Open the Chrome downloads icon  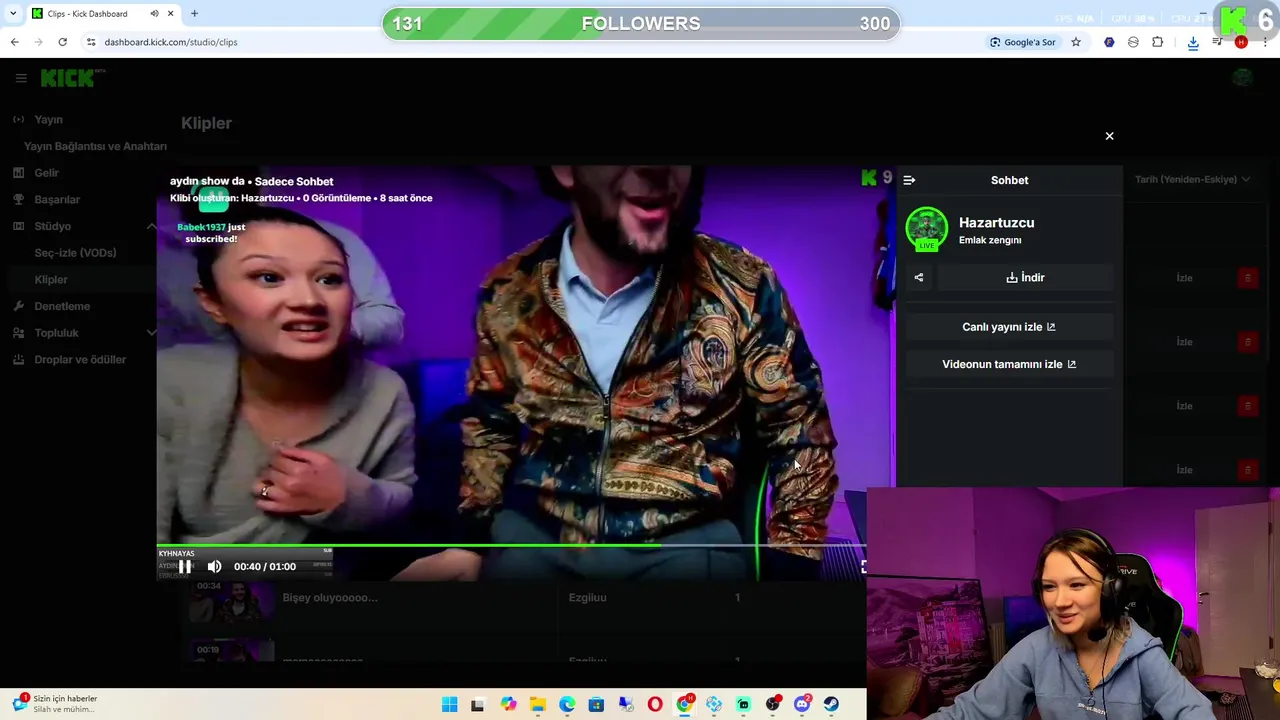pyautogui.click(x=1193, y=42)
